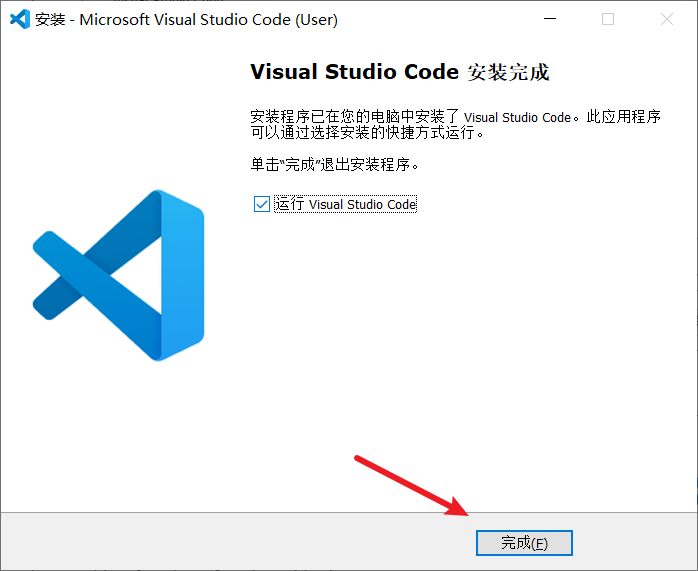Minimize the installer window
698x571 pixels.
click(x=550, y=19)
